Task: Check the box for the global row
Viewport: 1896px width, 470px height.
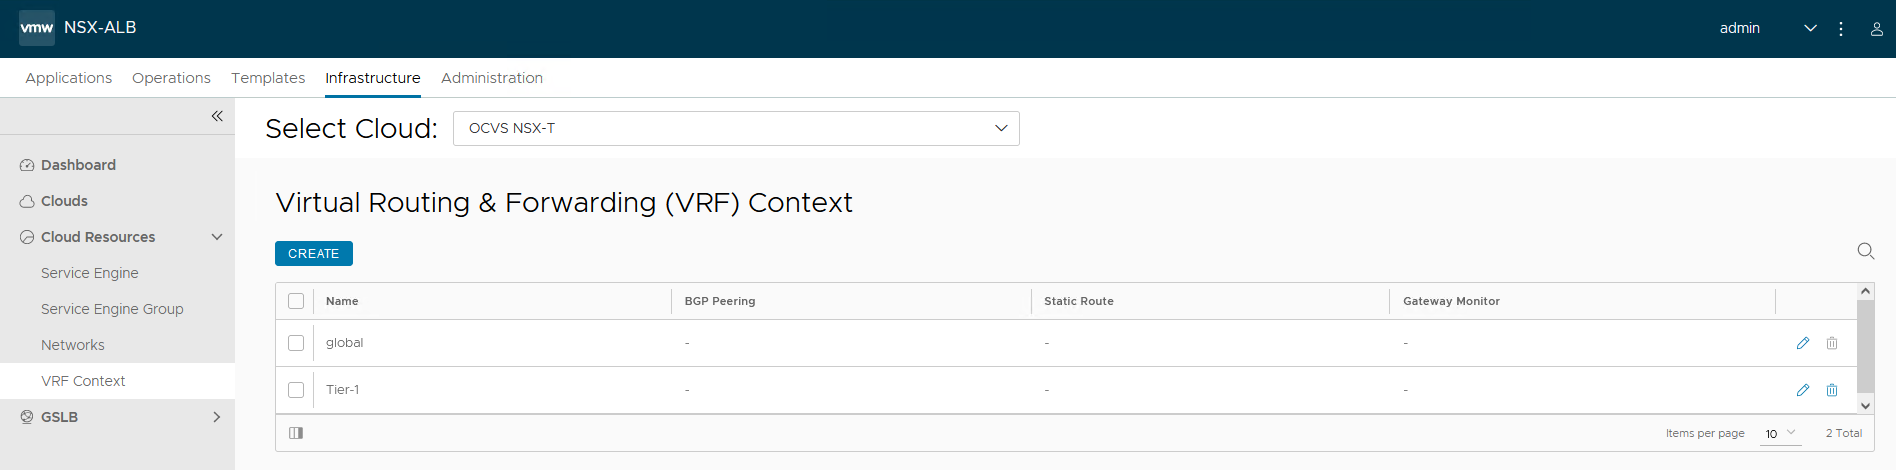Action: tap(296, 343)
